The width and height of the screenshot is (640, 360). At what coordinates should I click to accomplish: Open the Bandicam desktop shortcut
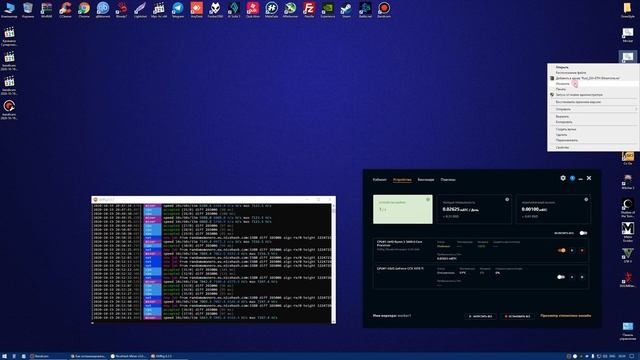coord(384,9)
